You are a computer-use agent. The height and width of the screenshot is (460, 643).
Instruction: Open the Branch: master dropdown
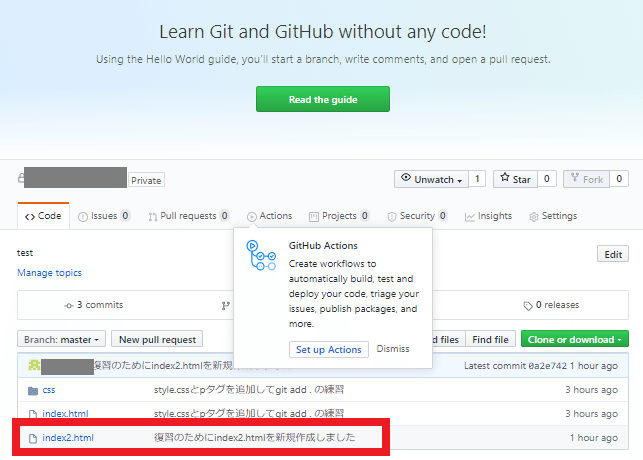pyautogui.click(x=61, y=339)
